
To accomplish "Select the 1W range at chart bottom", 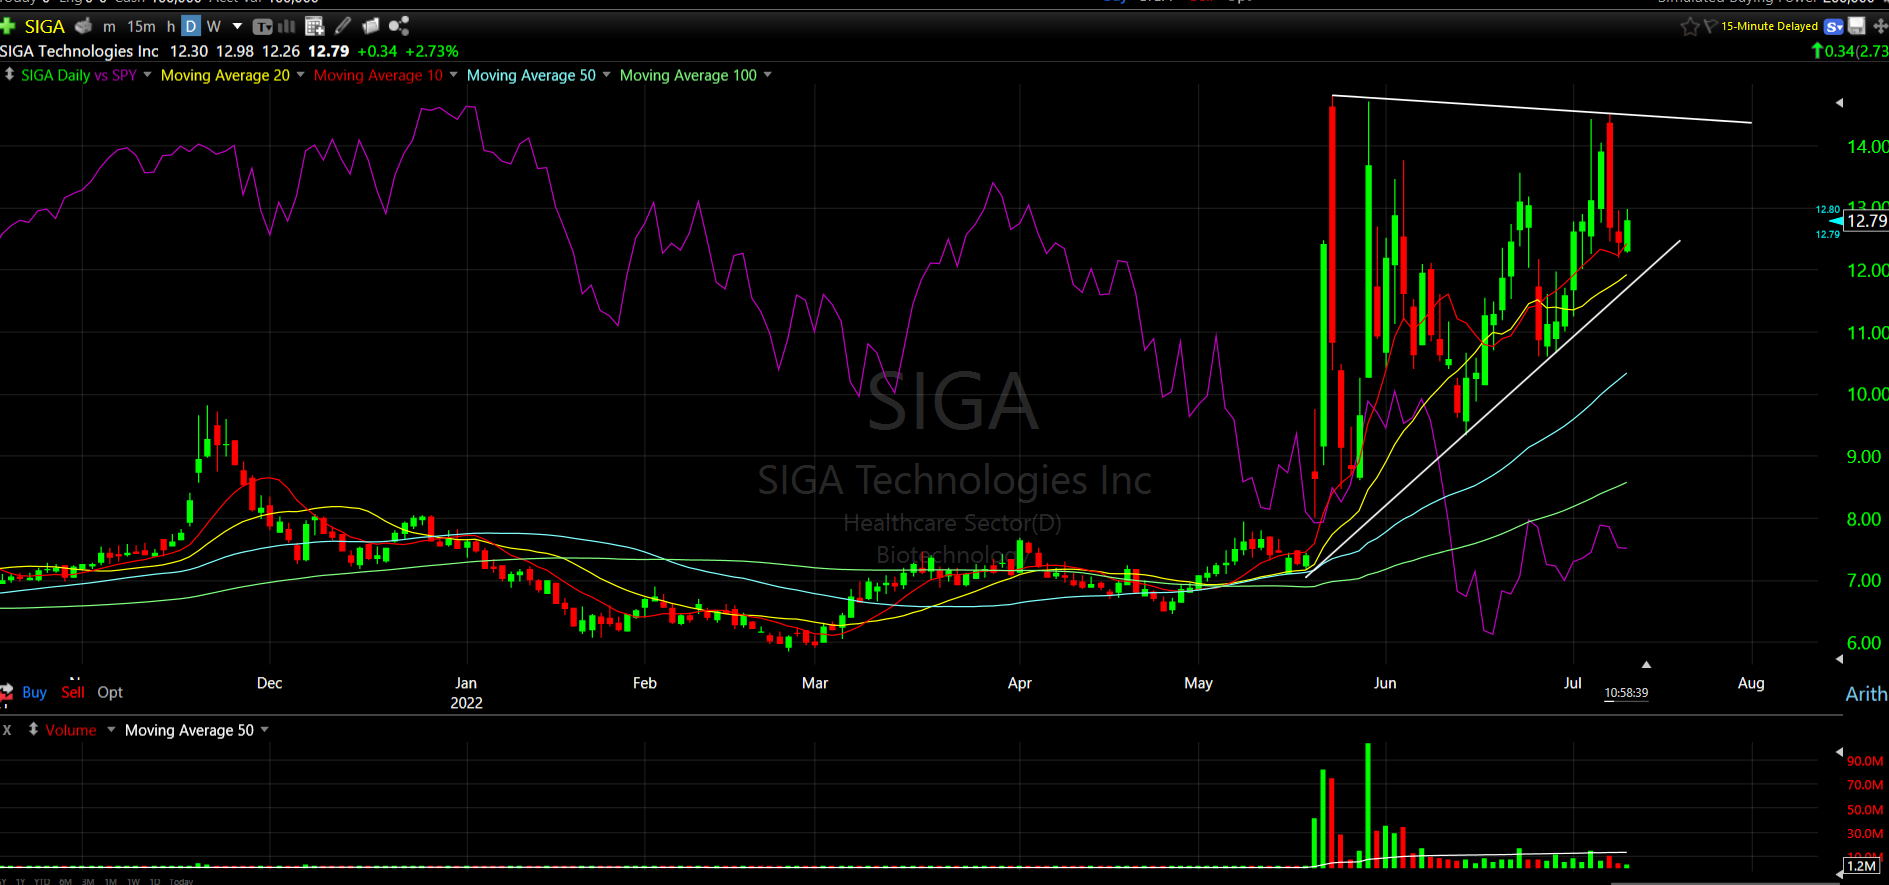I will click(133, 881).
